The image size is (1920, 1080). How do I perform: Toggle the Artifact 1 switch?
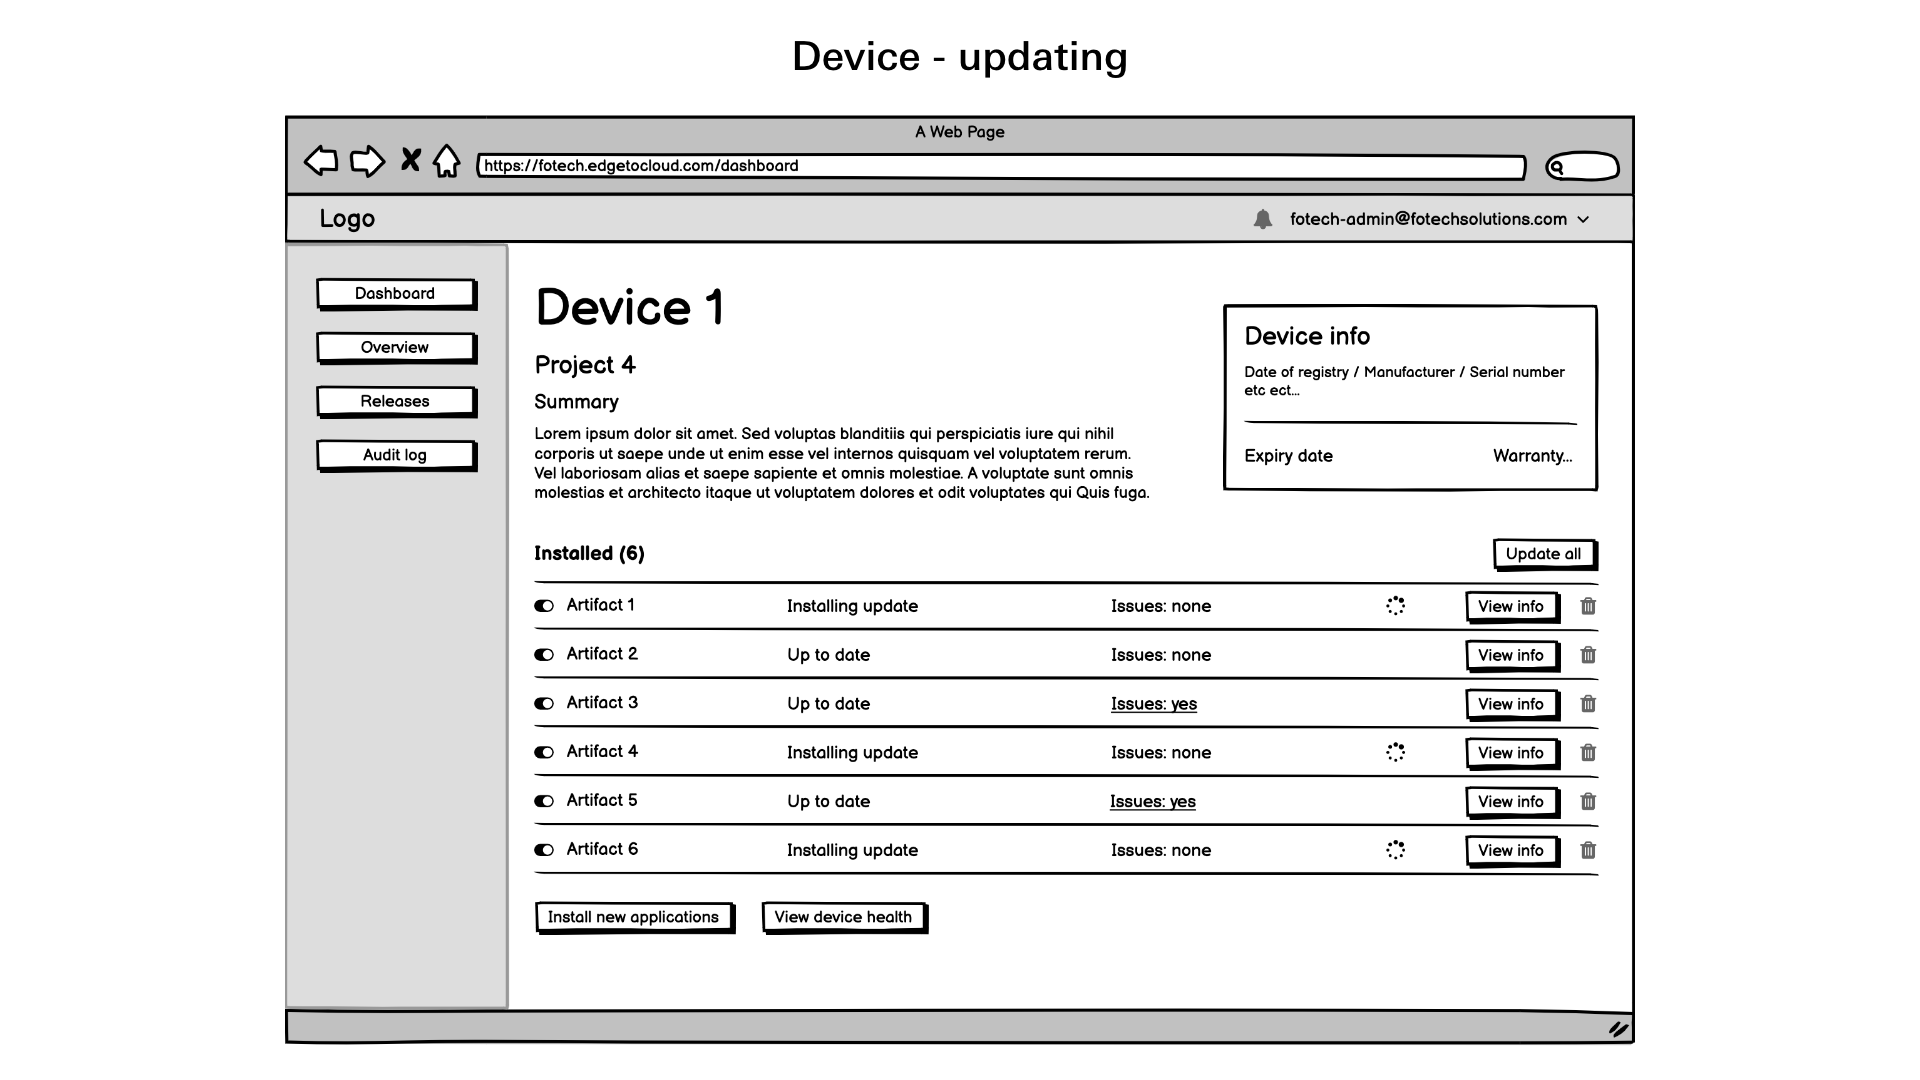click(544, 606)
